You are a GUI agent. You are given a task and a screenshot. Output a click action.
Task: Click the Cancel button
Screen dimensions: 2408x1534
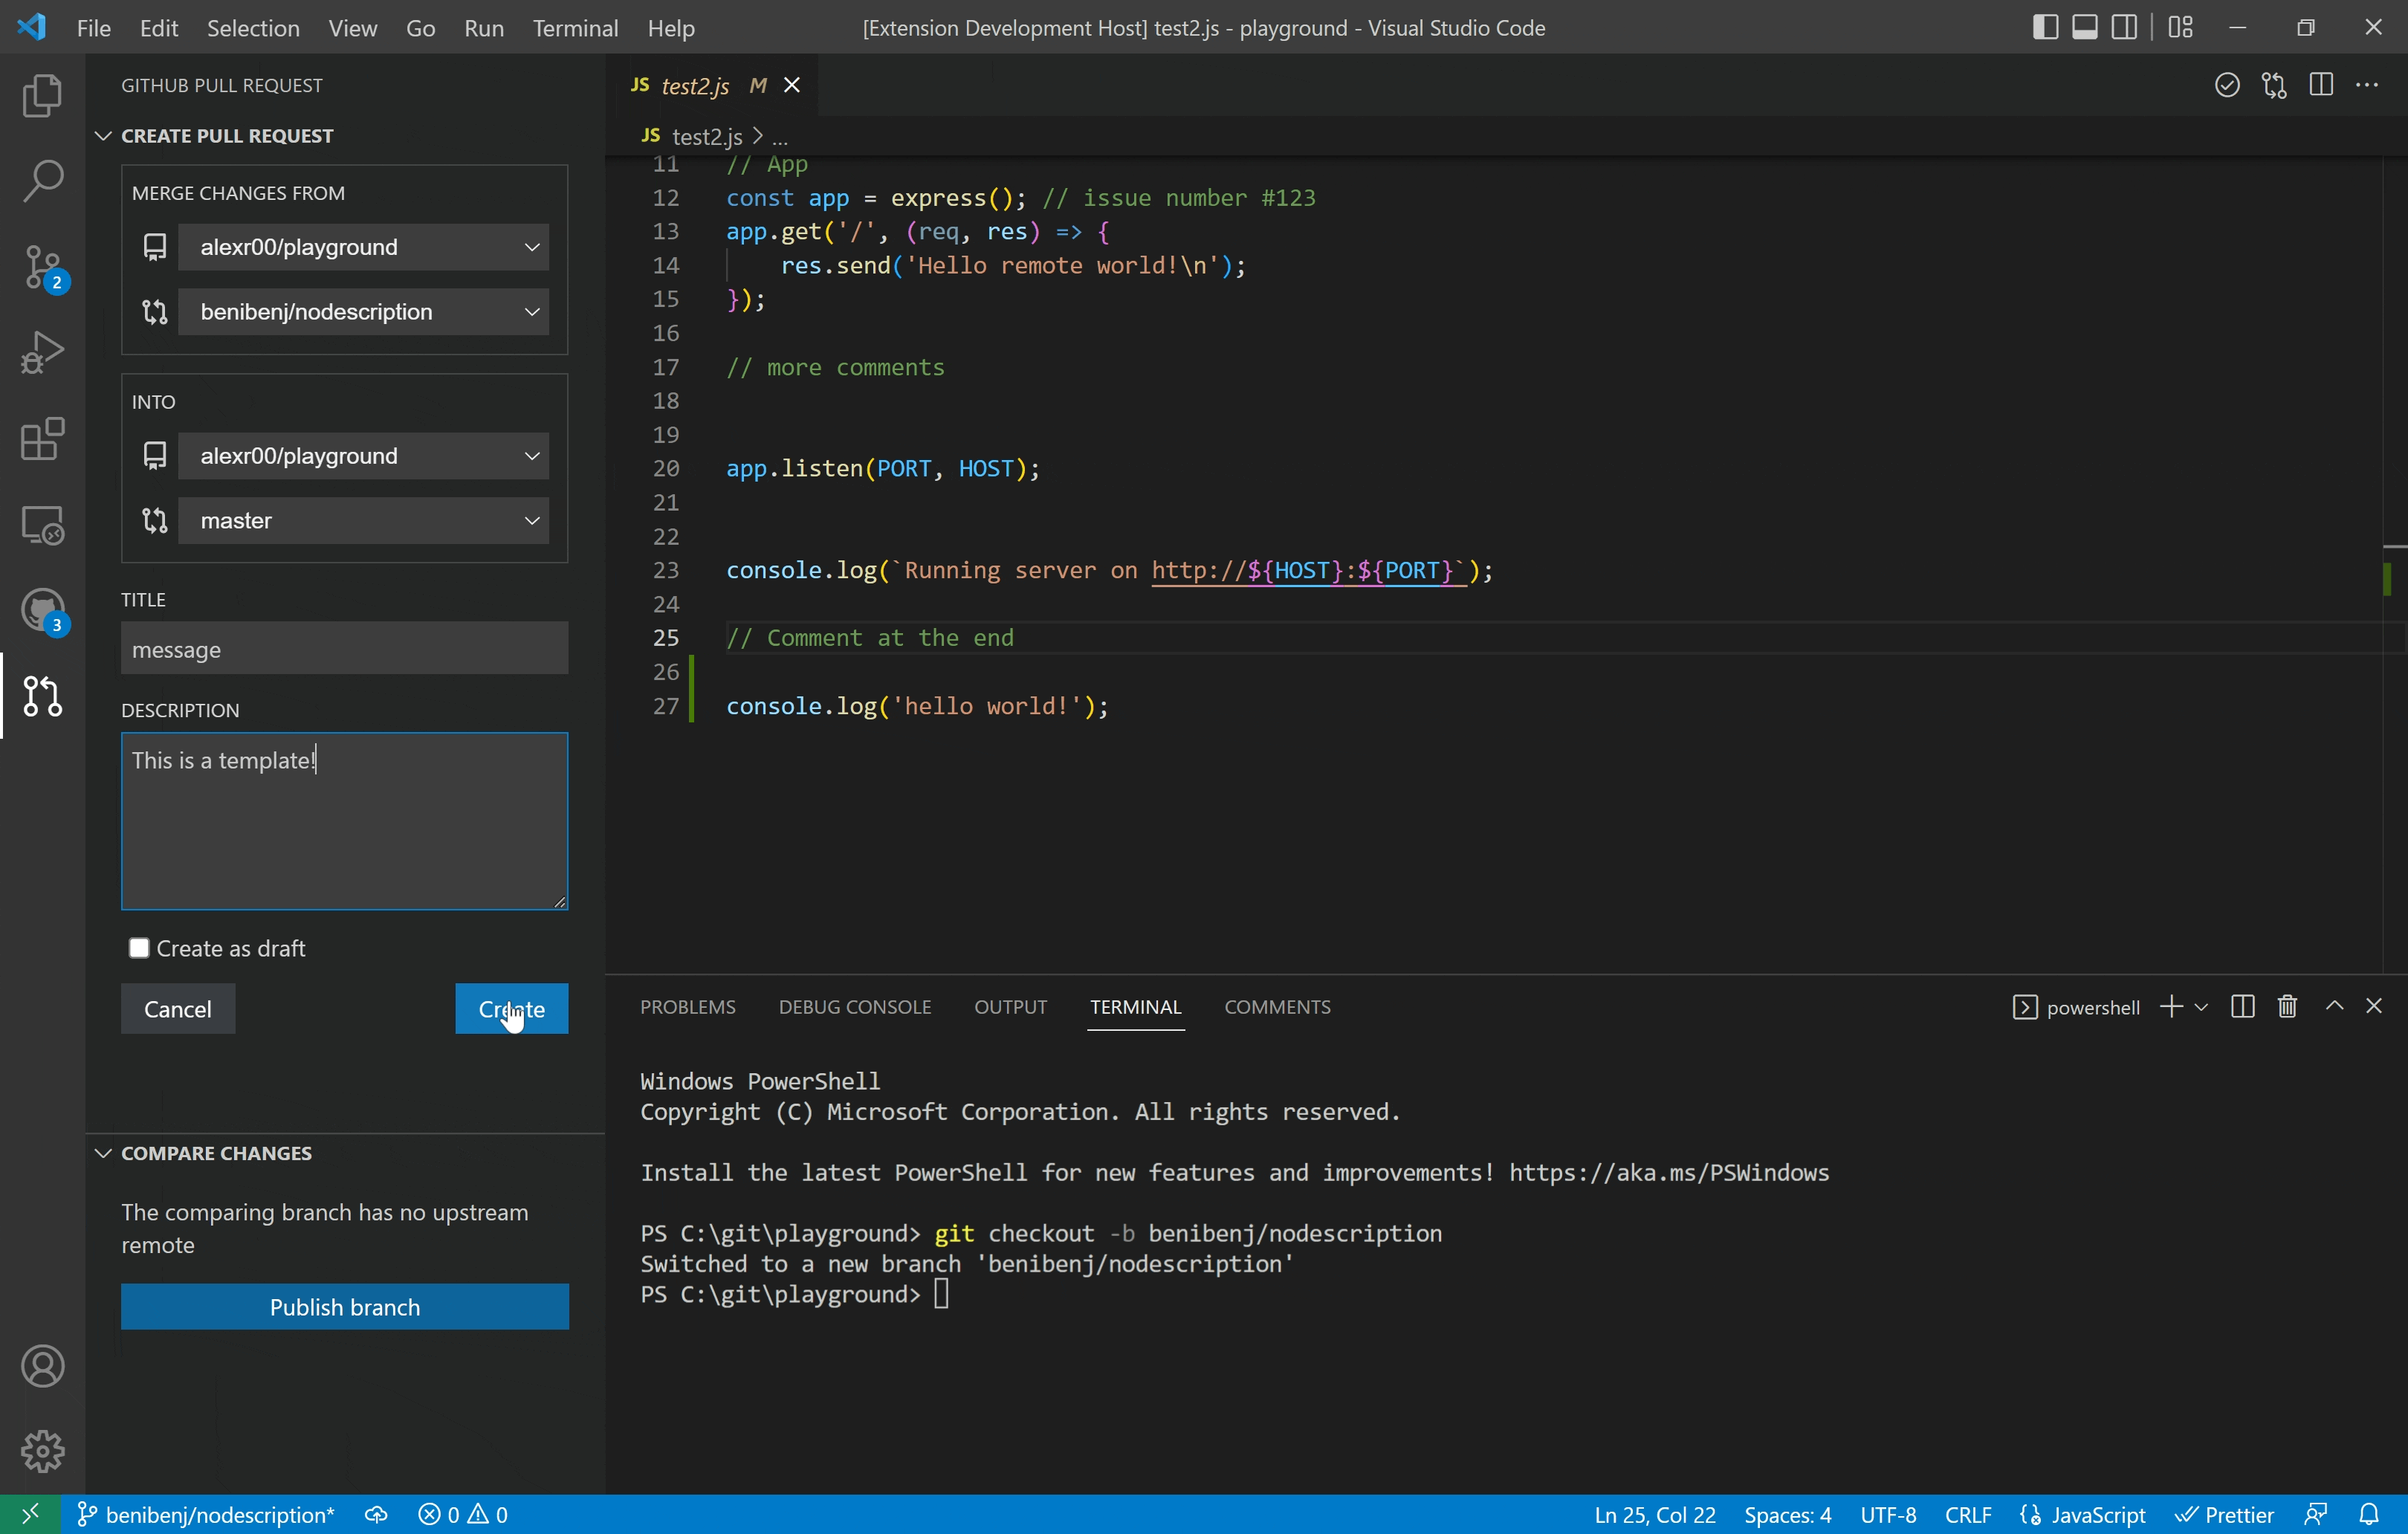[177, 1009]
